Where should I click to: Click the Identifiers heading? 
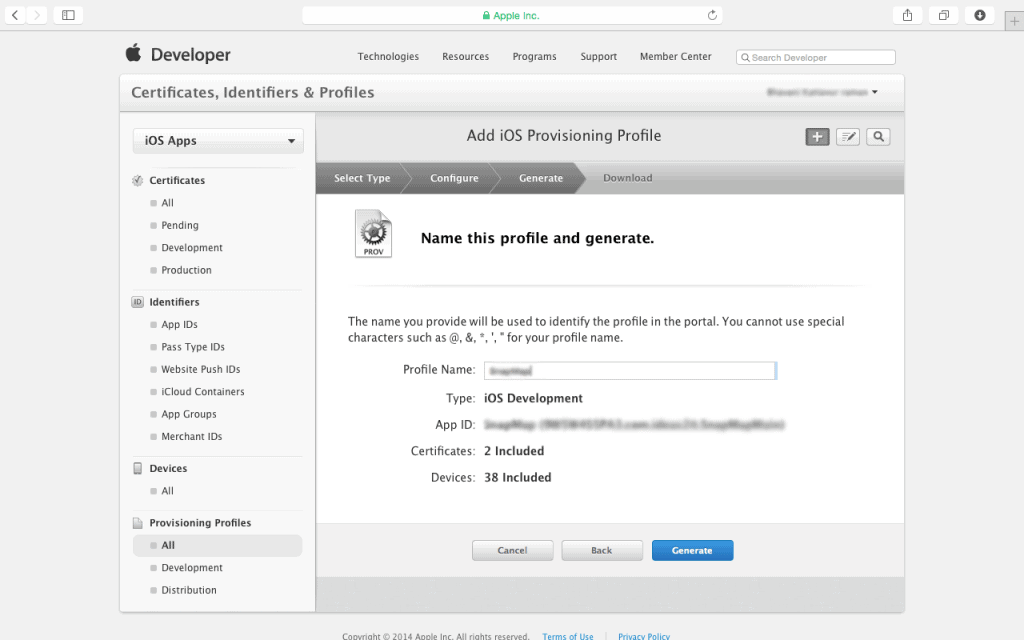174,302
